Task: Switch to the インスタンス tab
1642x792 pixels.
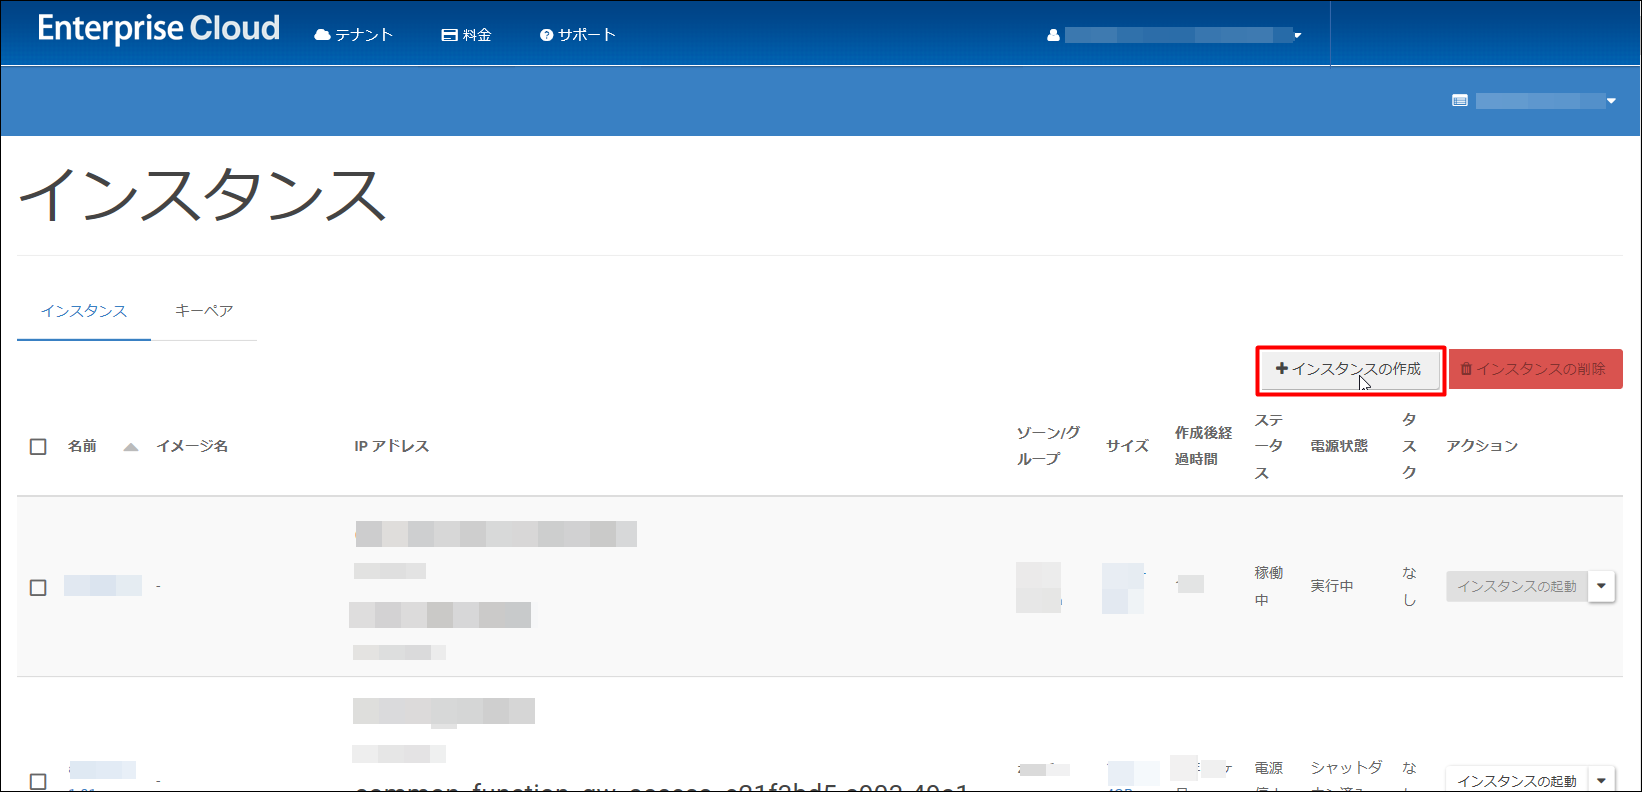Action: point(84,311)
